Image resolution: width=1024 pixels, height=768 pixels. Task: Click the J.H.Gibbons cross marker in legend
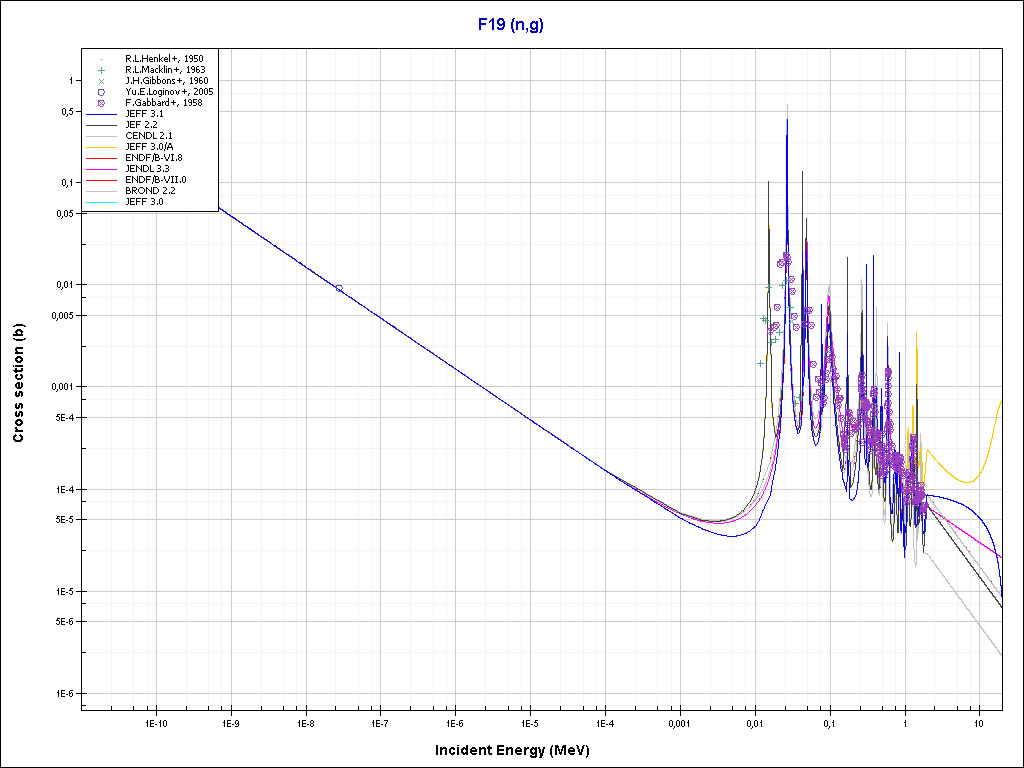point(102,81)
